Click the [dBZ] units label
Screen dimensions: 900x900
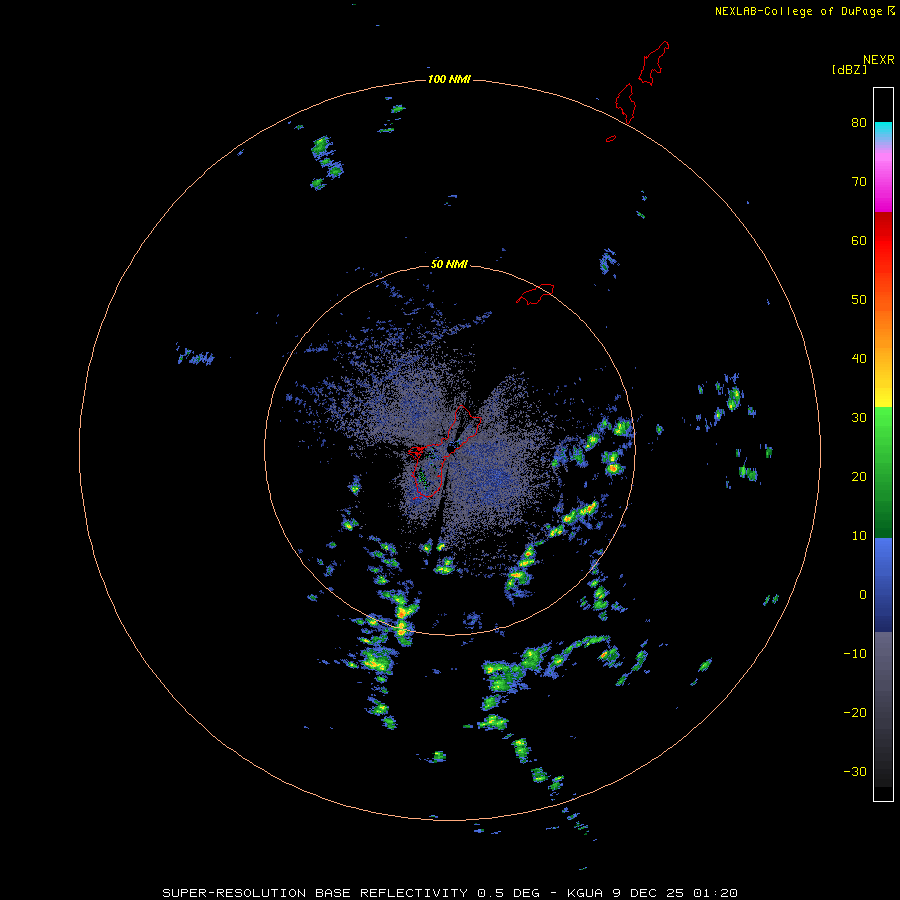(x=849, y=70)
